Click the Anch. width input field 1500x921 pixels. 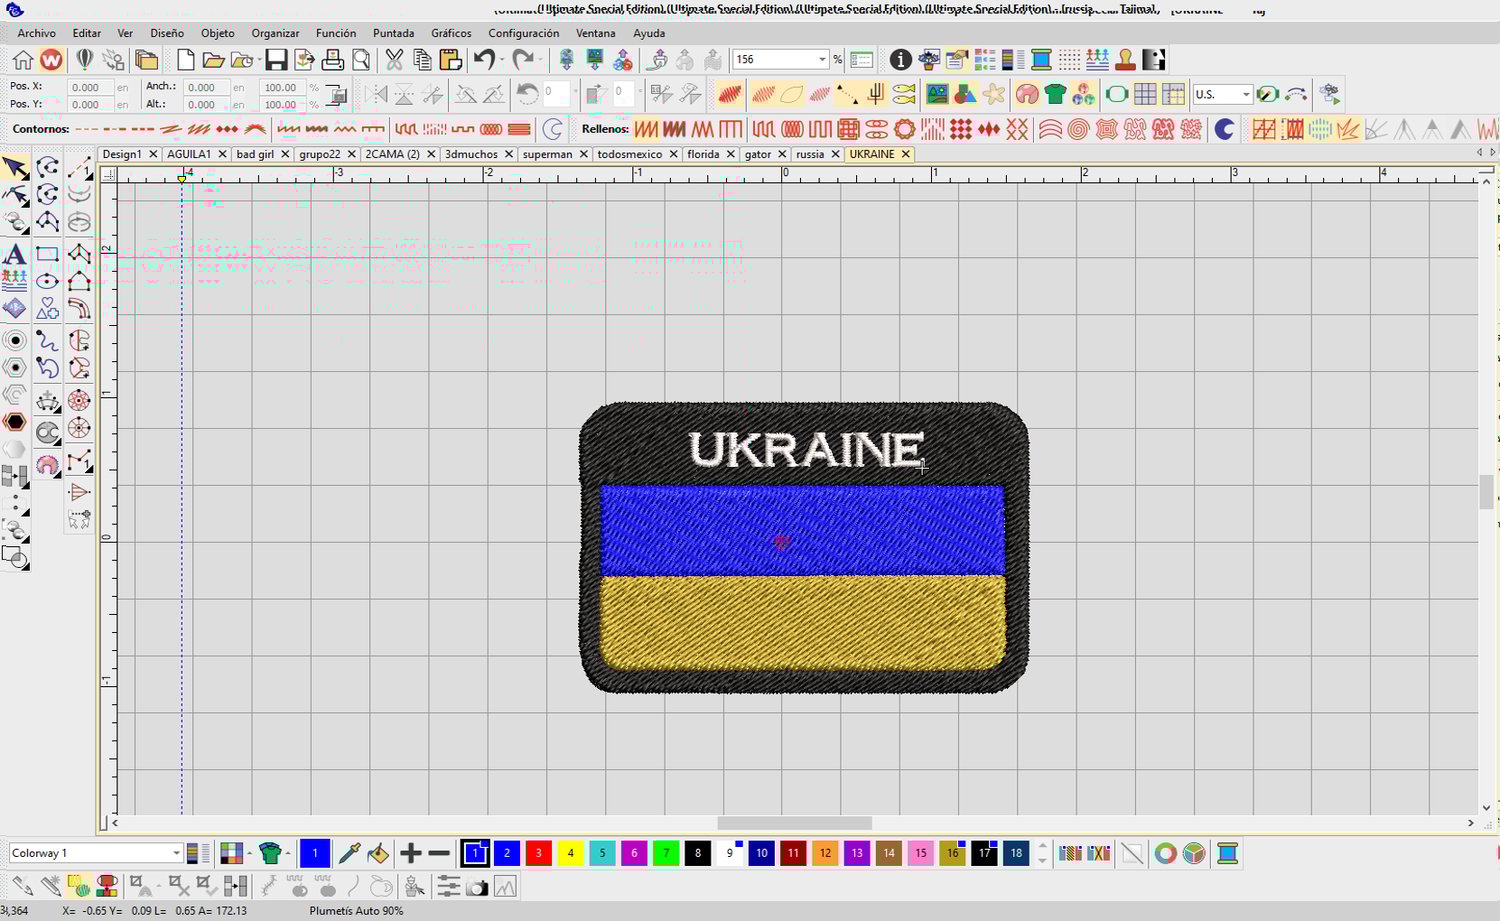[205, 87]
